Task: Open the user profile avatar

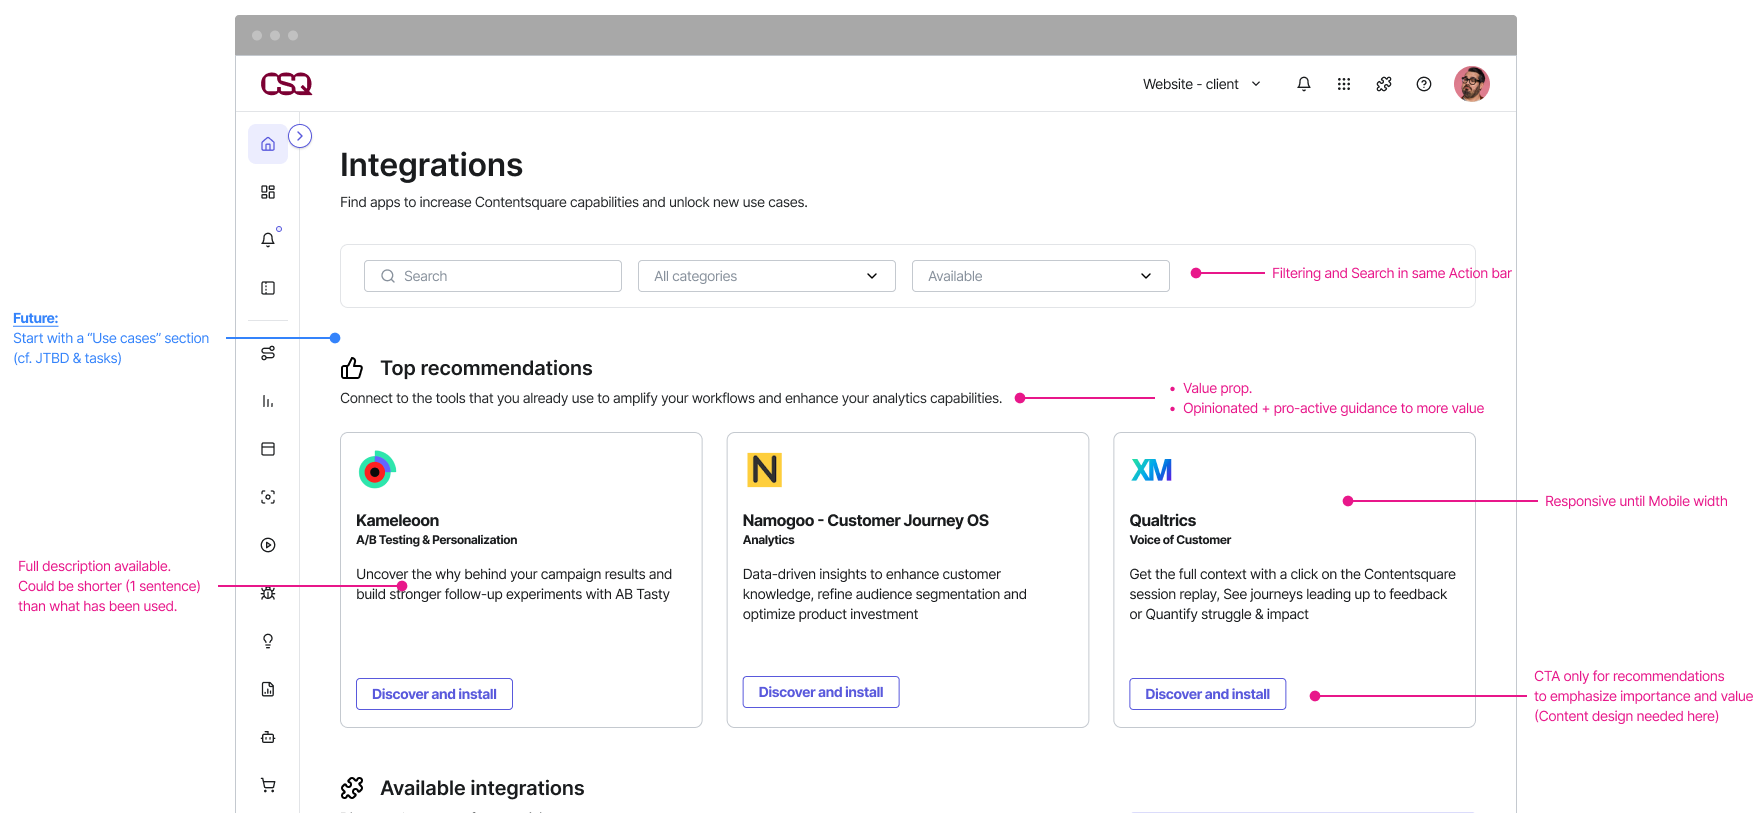Action: tap(1472, 84)
